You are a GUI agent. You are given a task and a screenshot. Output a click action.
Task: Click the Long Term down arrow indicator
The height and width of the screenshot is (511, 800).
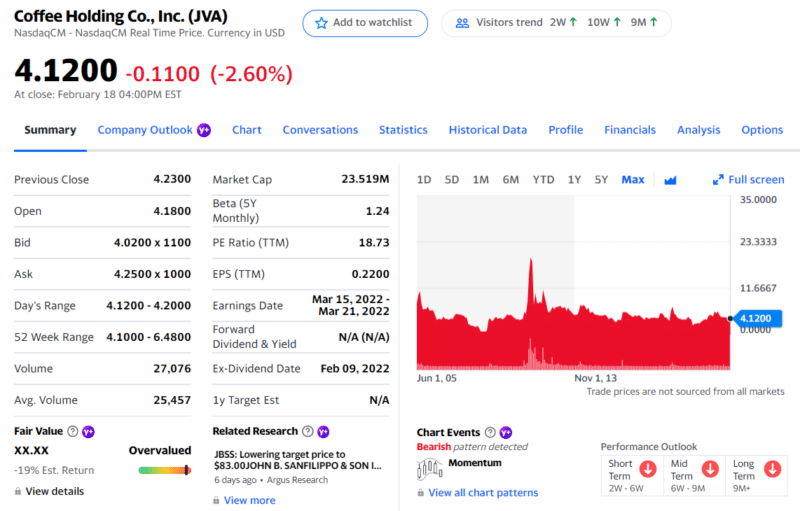point(772,469)
